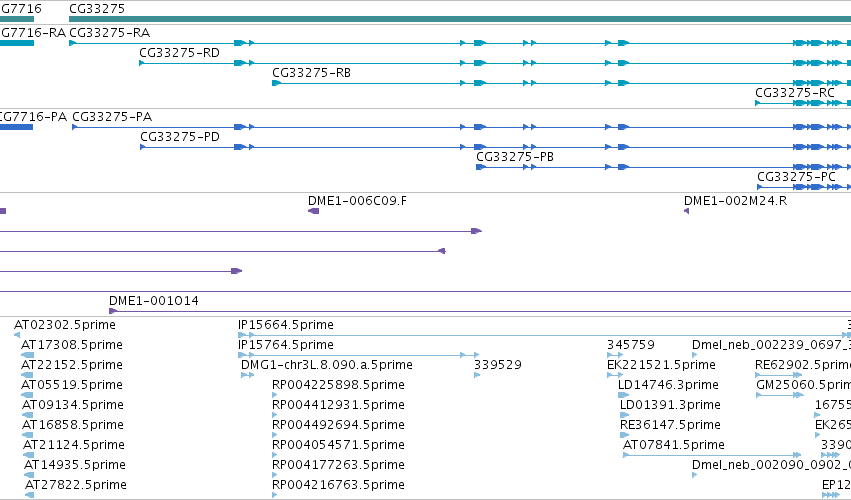
Task: Select the RP004412931.5prime EST label
Action: [x=339, y=405]
